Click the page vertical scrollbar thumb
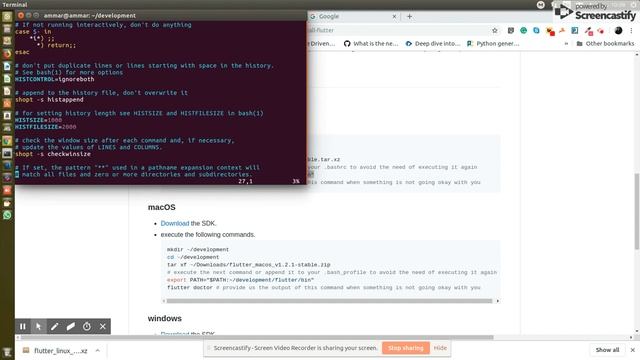This screenshot has width=640, height=360. [636, 211]
